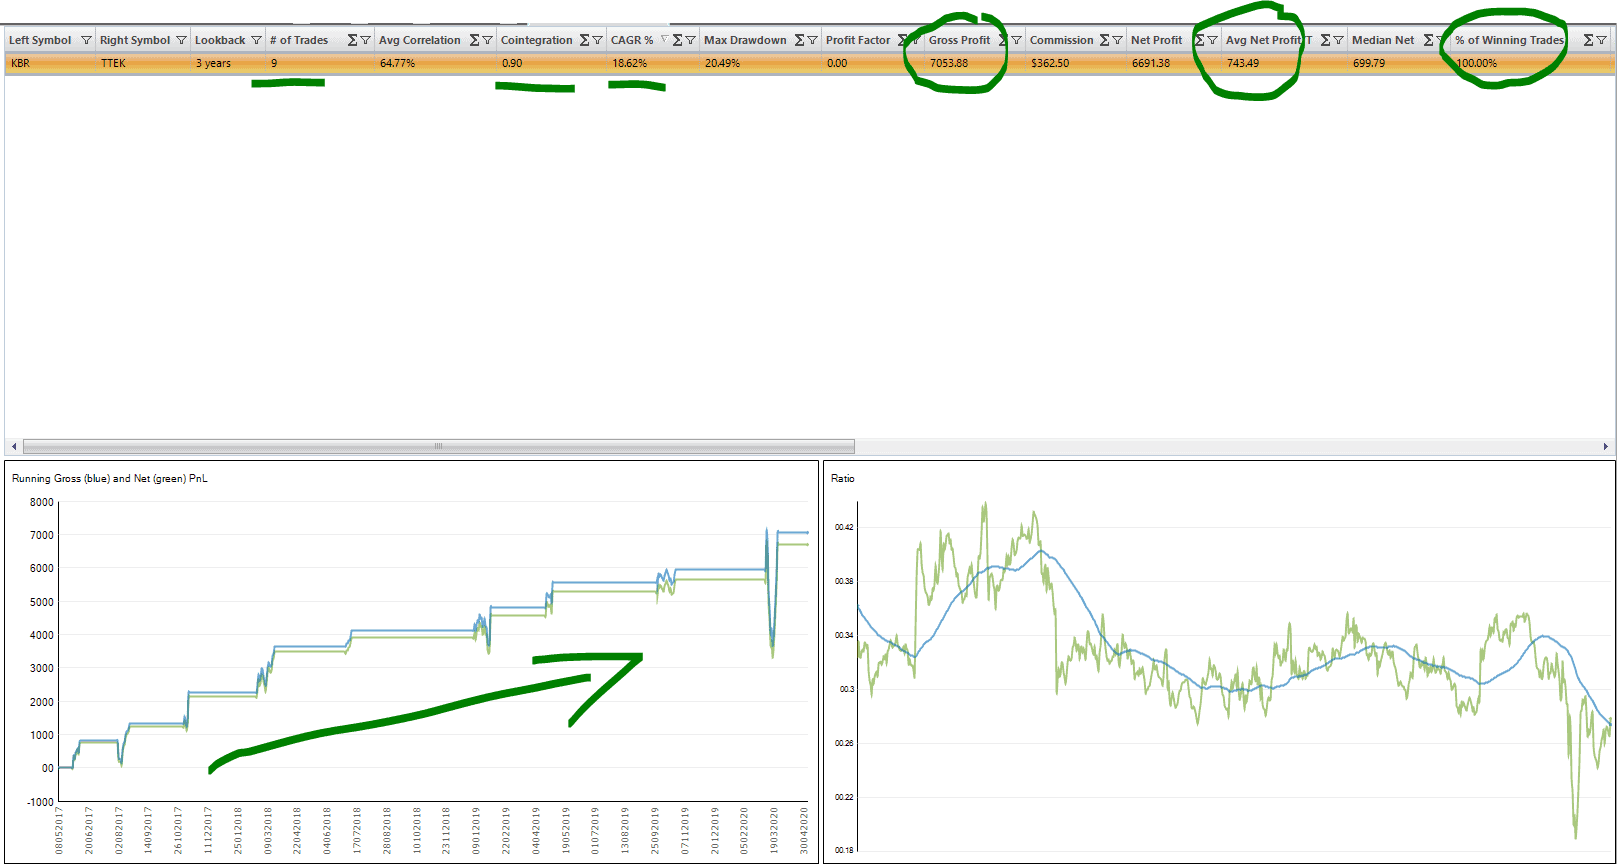Sort by the Max Drawdown column header
Viewport: 1617px width, 864px height.
(745, 40)
